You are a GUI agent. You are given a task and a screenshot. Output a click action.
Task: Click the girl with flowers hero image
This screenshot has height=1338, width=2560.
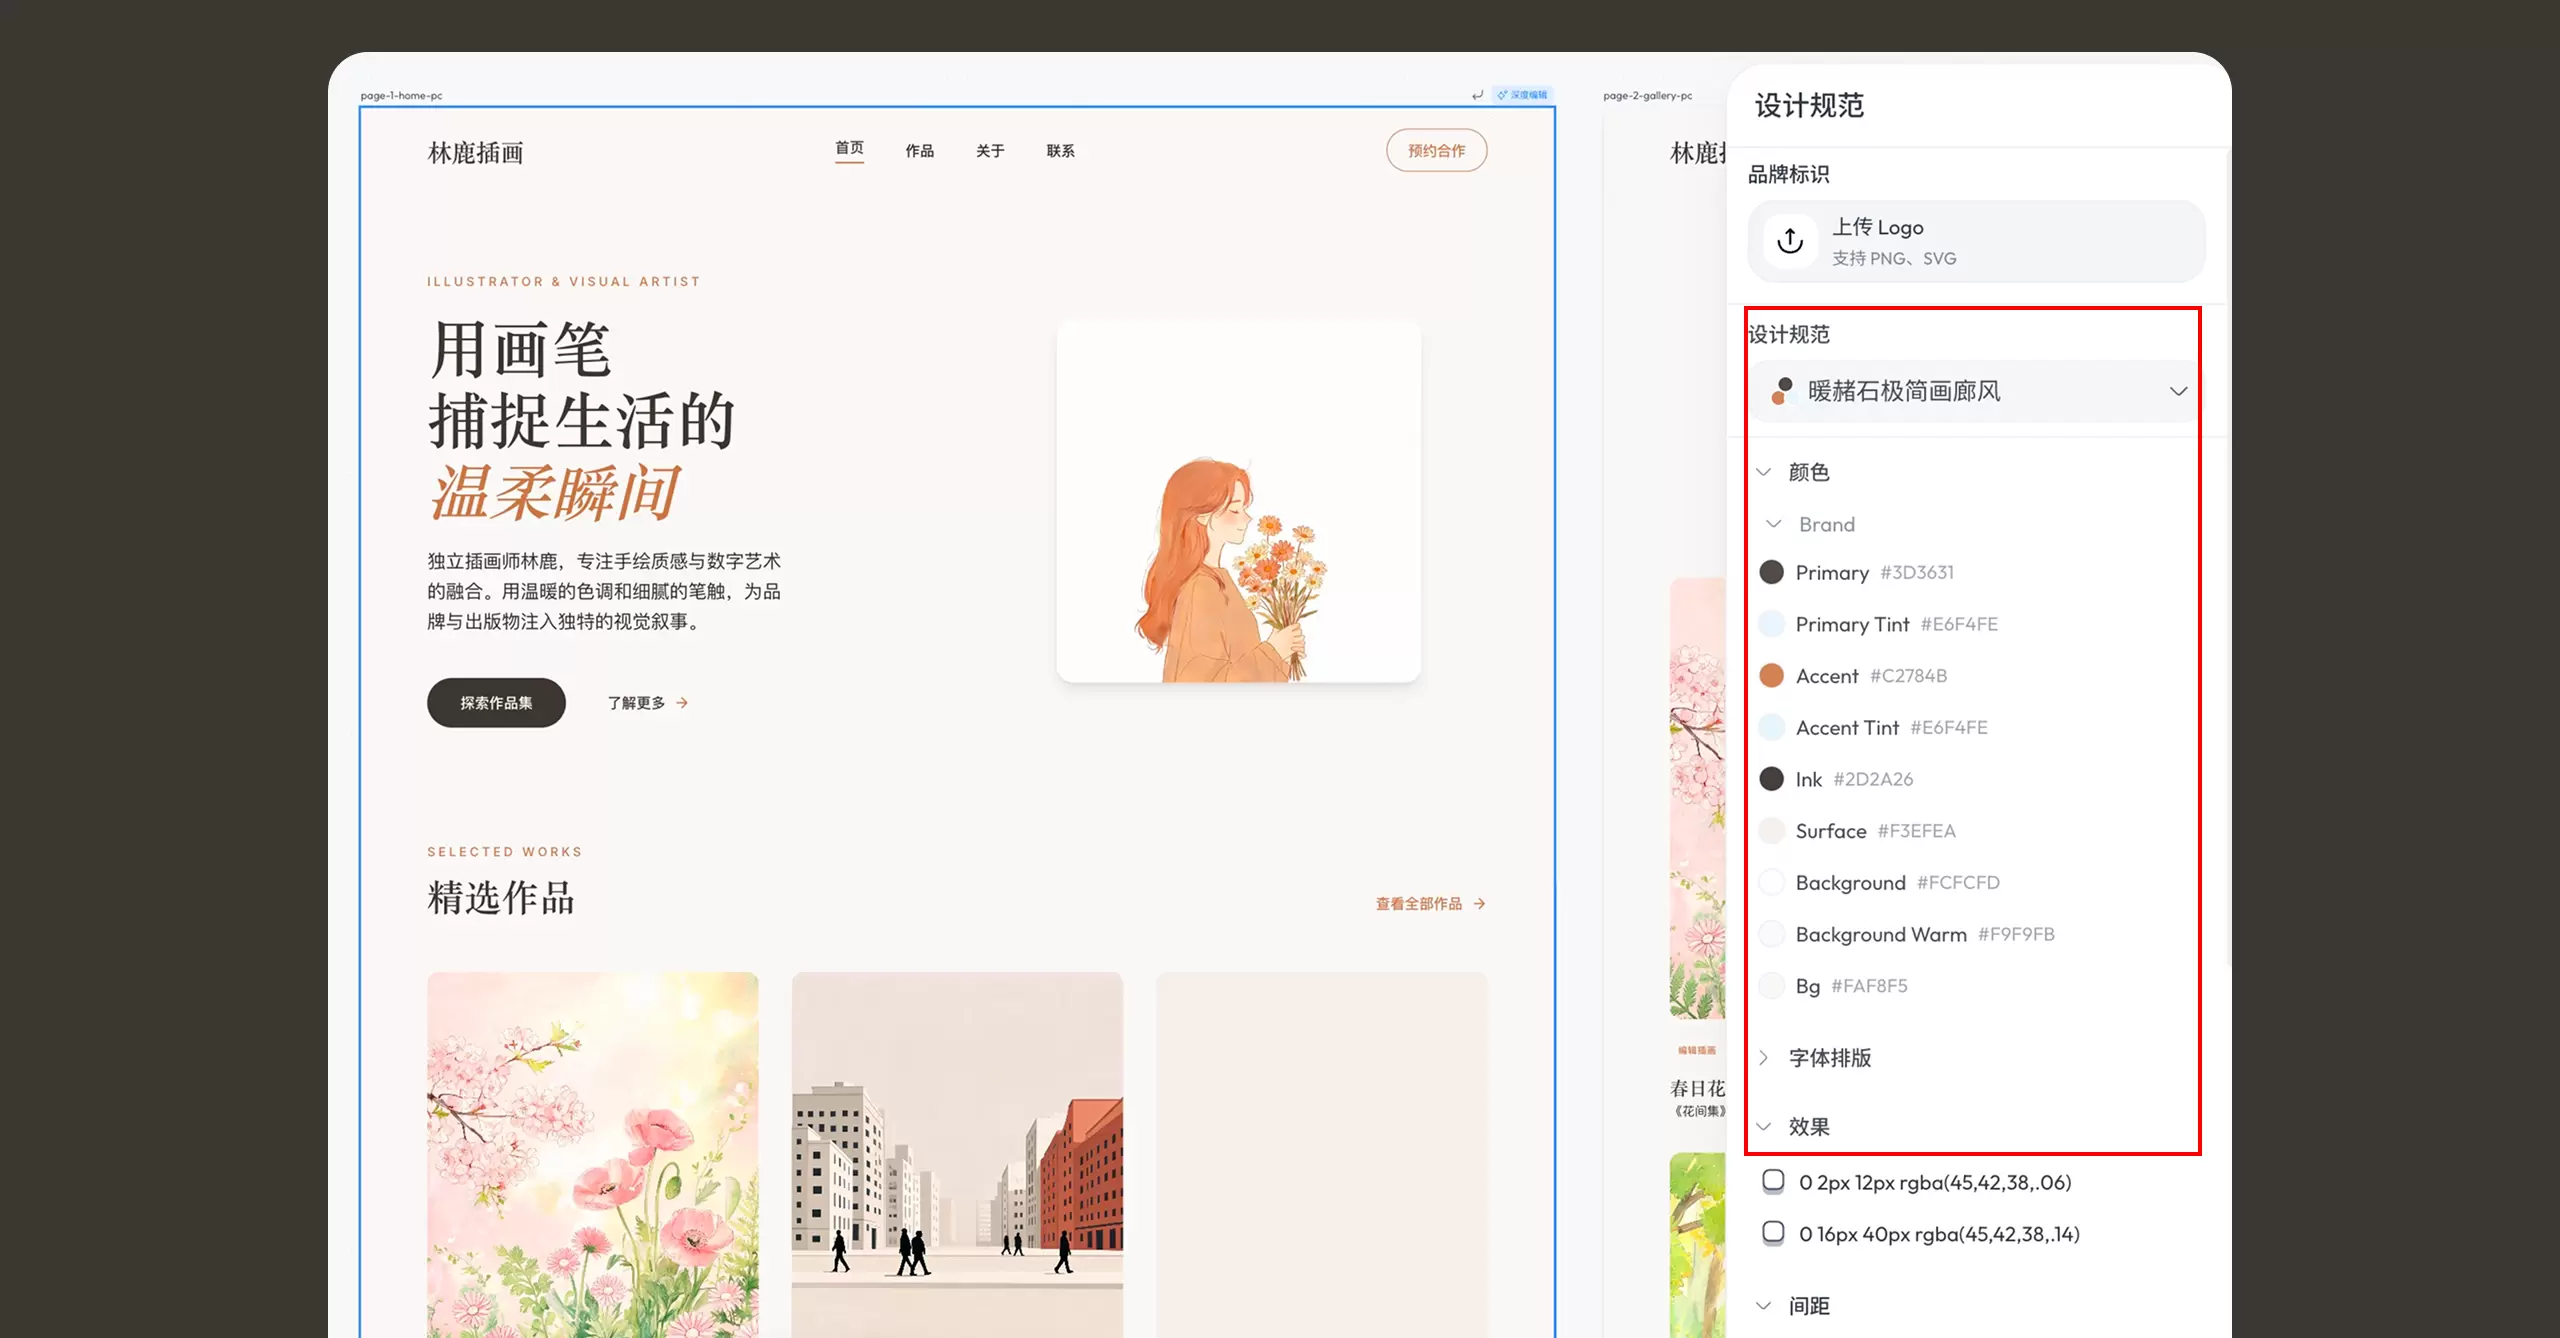(x=1239, y=502)
